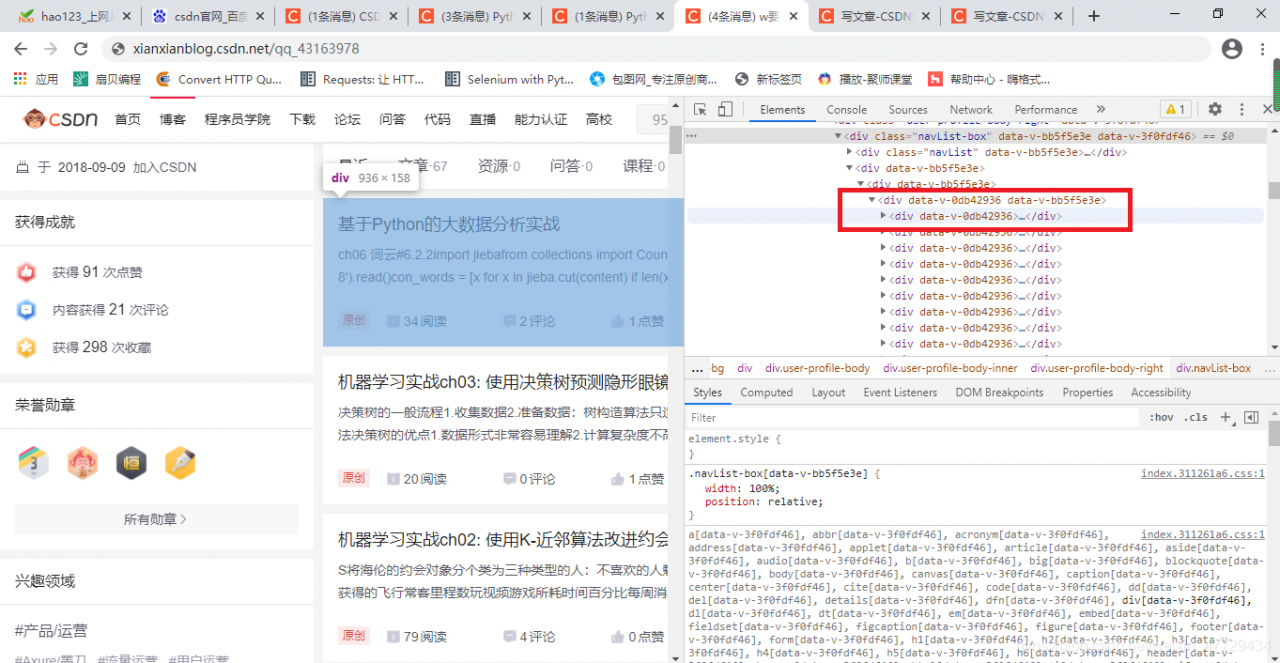Expand the highlighted div data-v-0db42936 child node
1280x663 pixels.
pyautogui.click(x=883, y=216)
